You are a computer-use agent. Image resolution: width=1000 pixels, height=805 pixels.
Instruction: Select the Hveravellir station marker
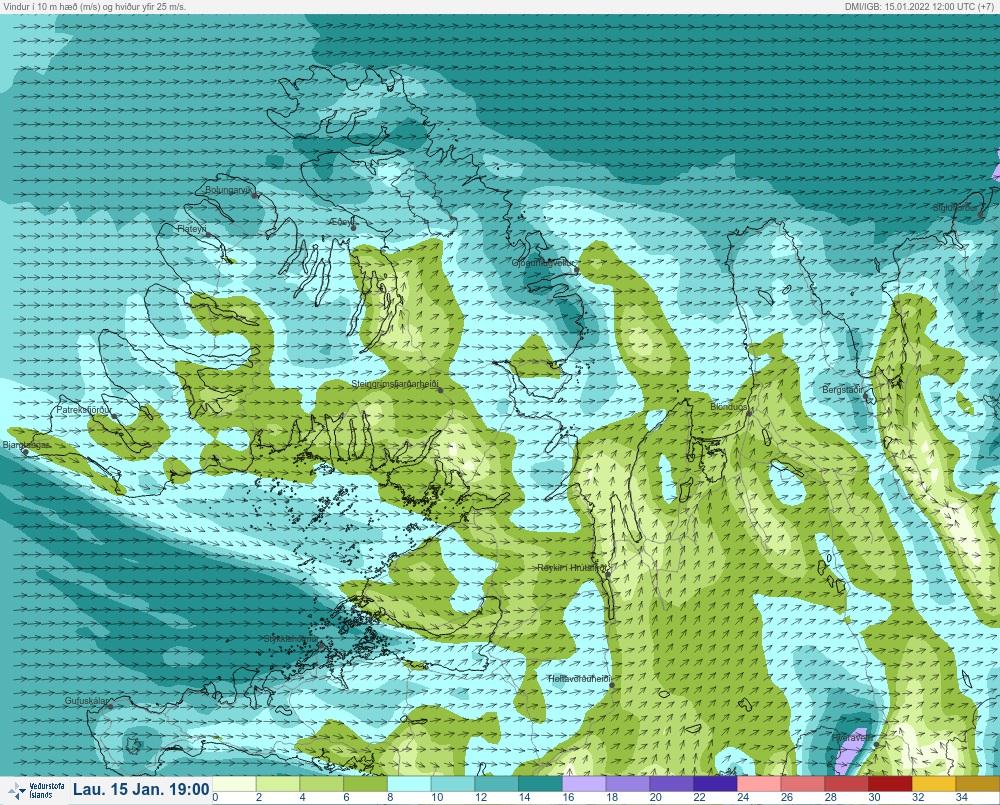[x=877, y=744]
